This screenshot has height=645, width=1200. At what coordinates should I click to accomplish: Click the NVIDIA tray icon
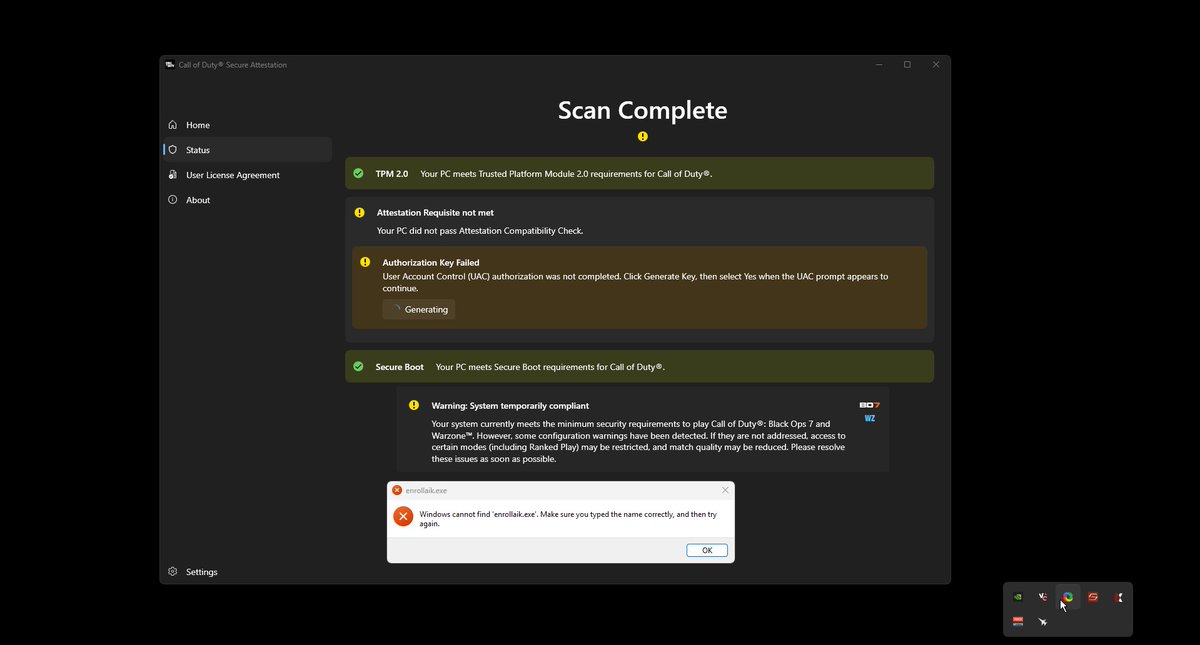pyautogui.click(x=1018, y=597)
